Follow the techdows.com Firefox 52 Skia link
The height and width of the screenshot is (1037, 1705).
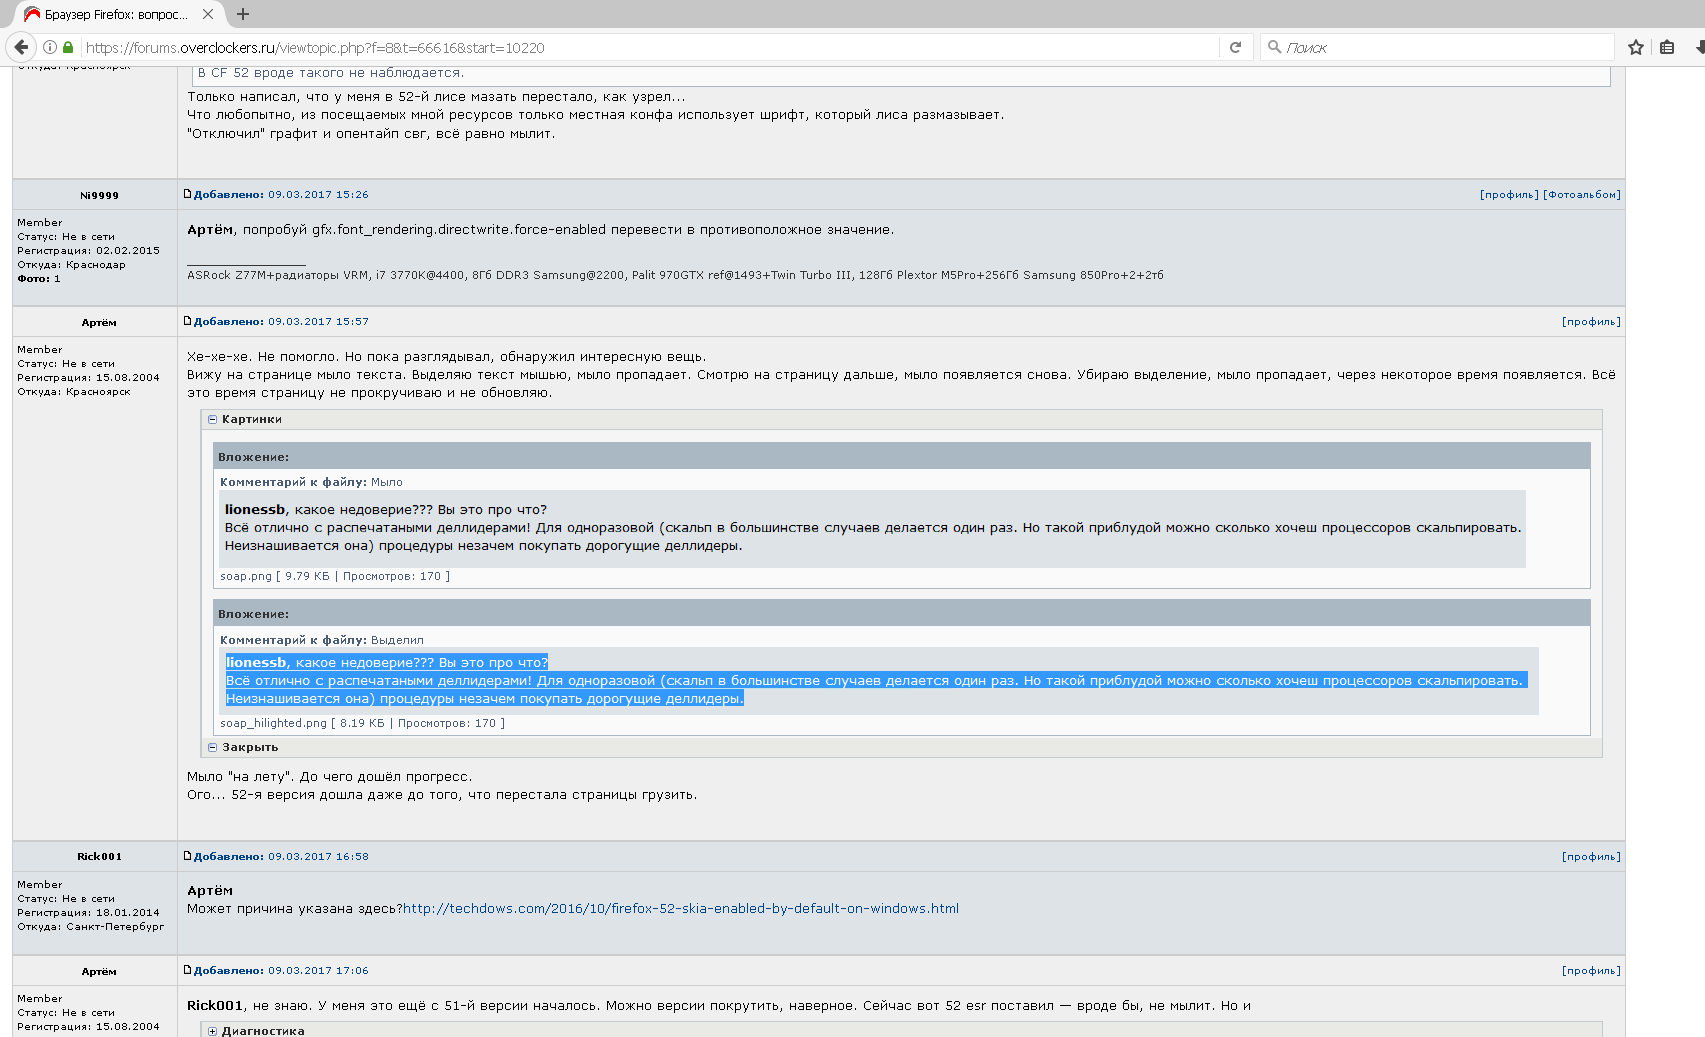tap(681, 909)
